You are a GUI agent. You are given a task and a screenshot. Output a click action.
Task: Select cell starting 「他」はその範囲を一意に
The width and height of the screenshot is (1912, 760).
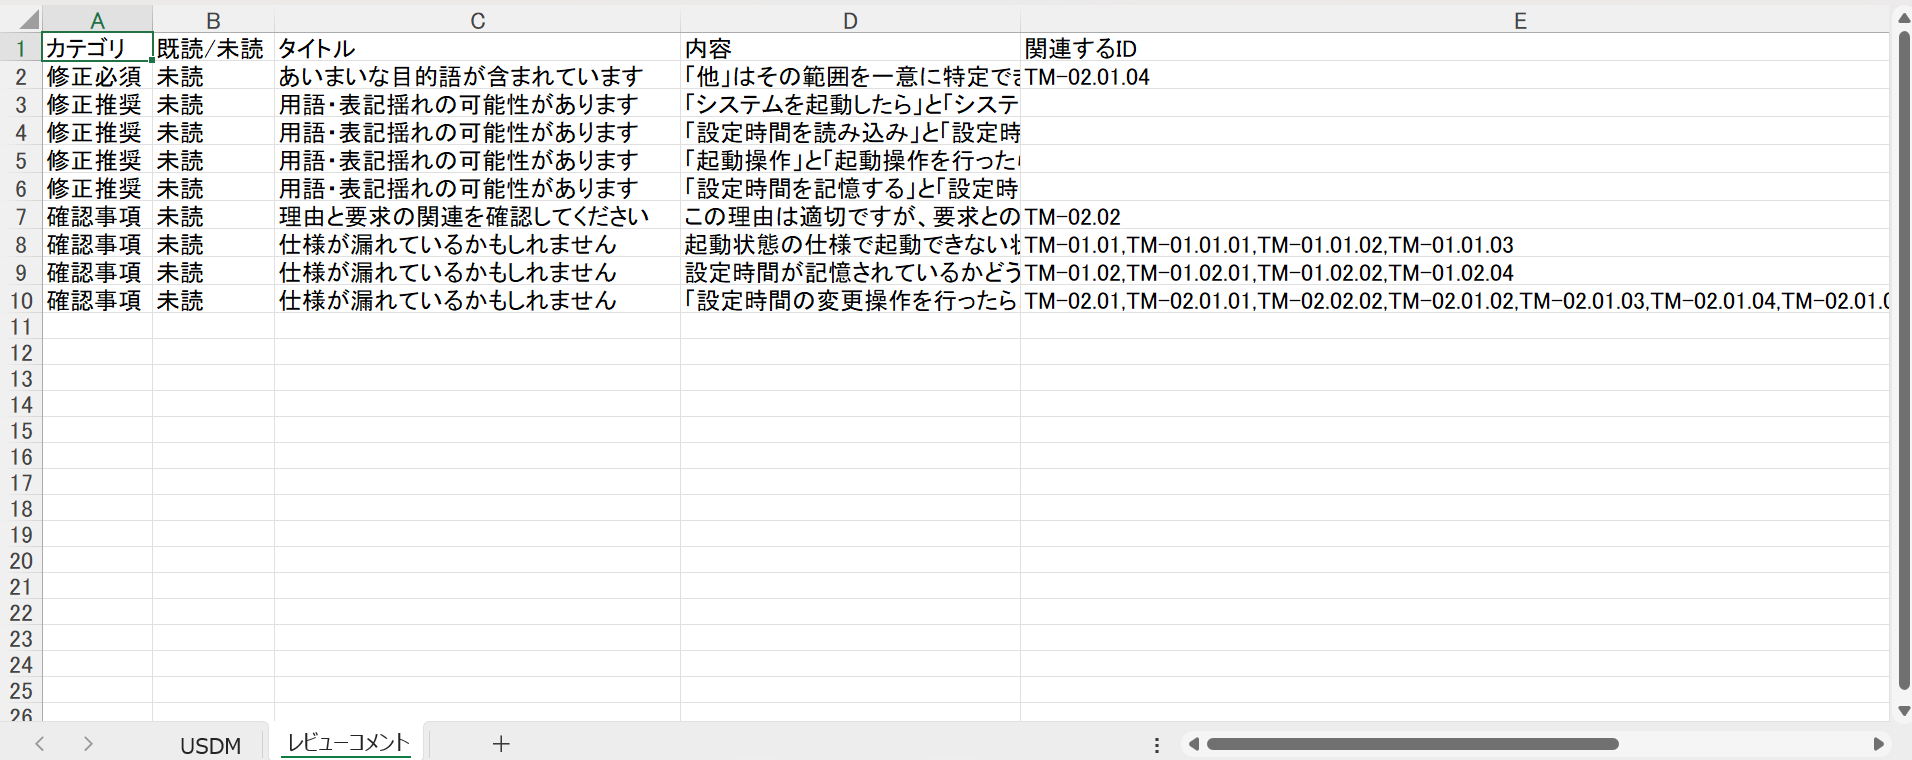(850, 76)
